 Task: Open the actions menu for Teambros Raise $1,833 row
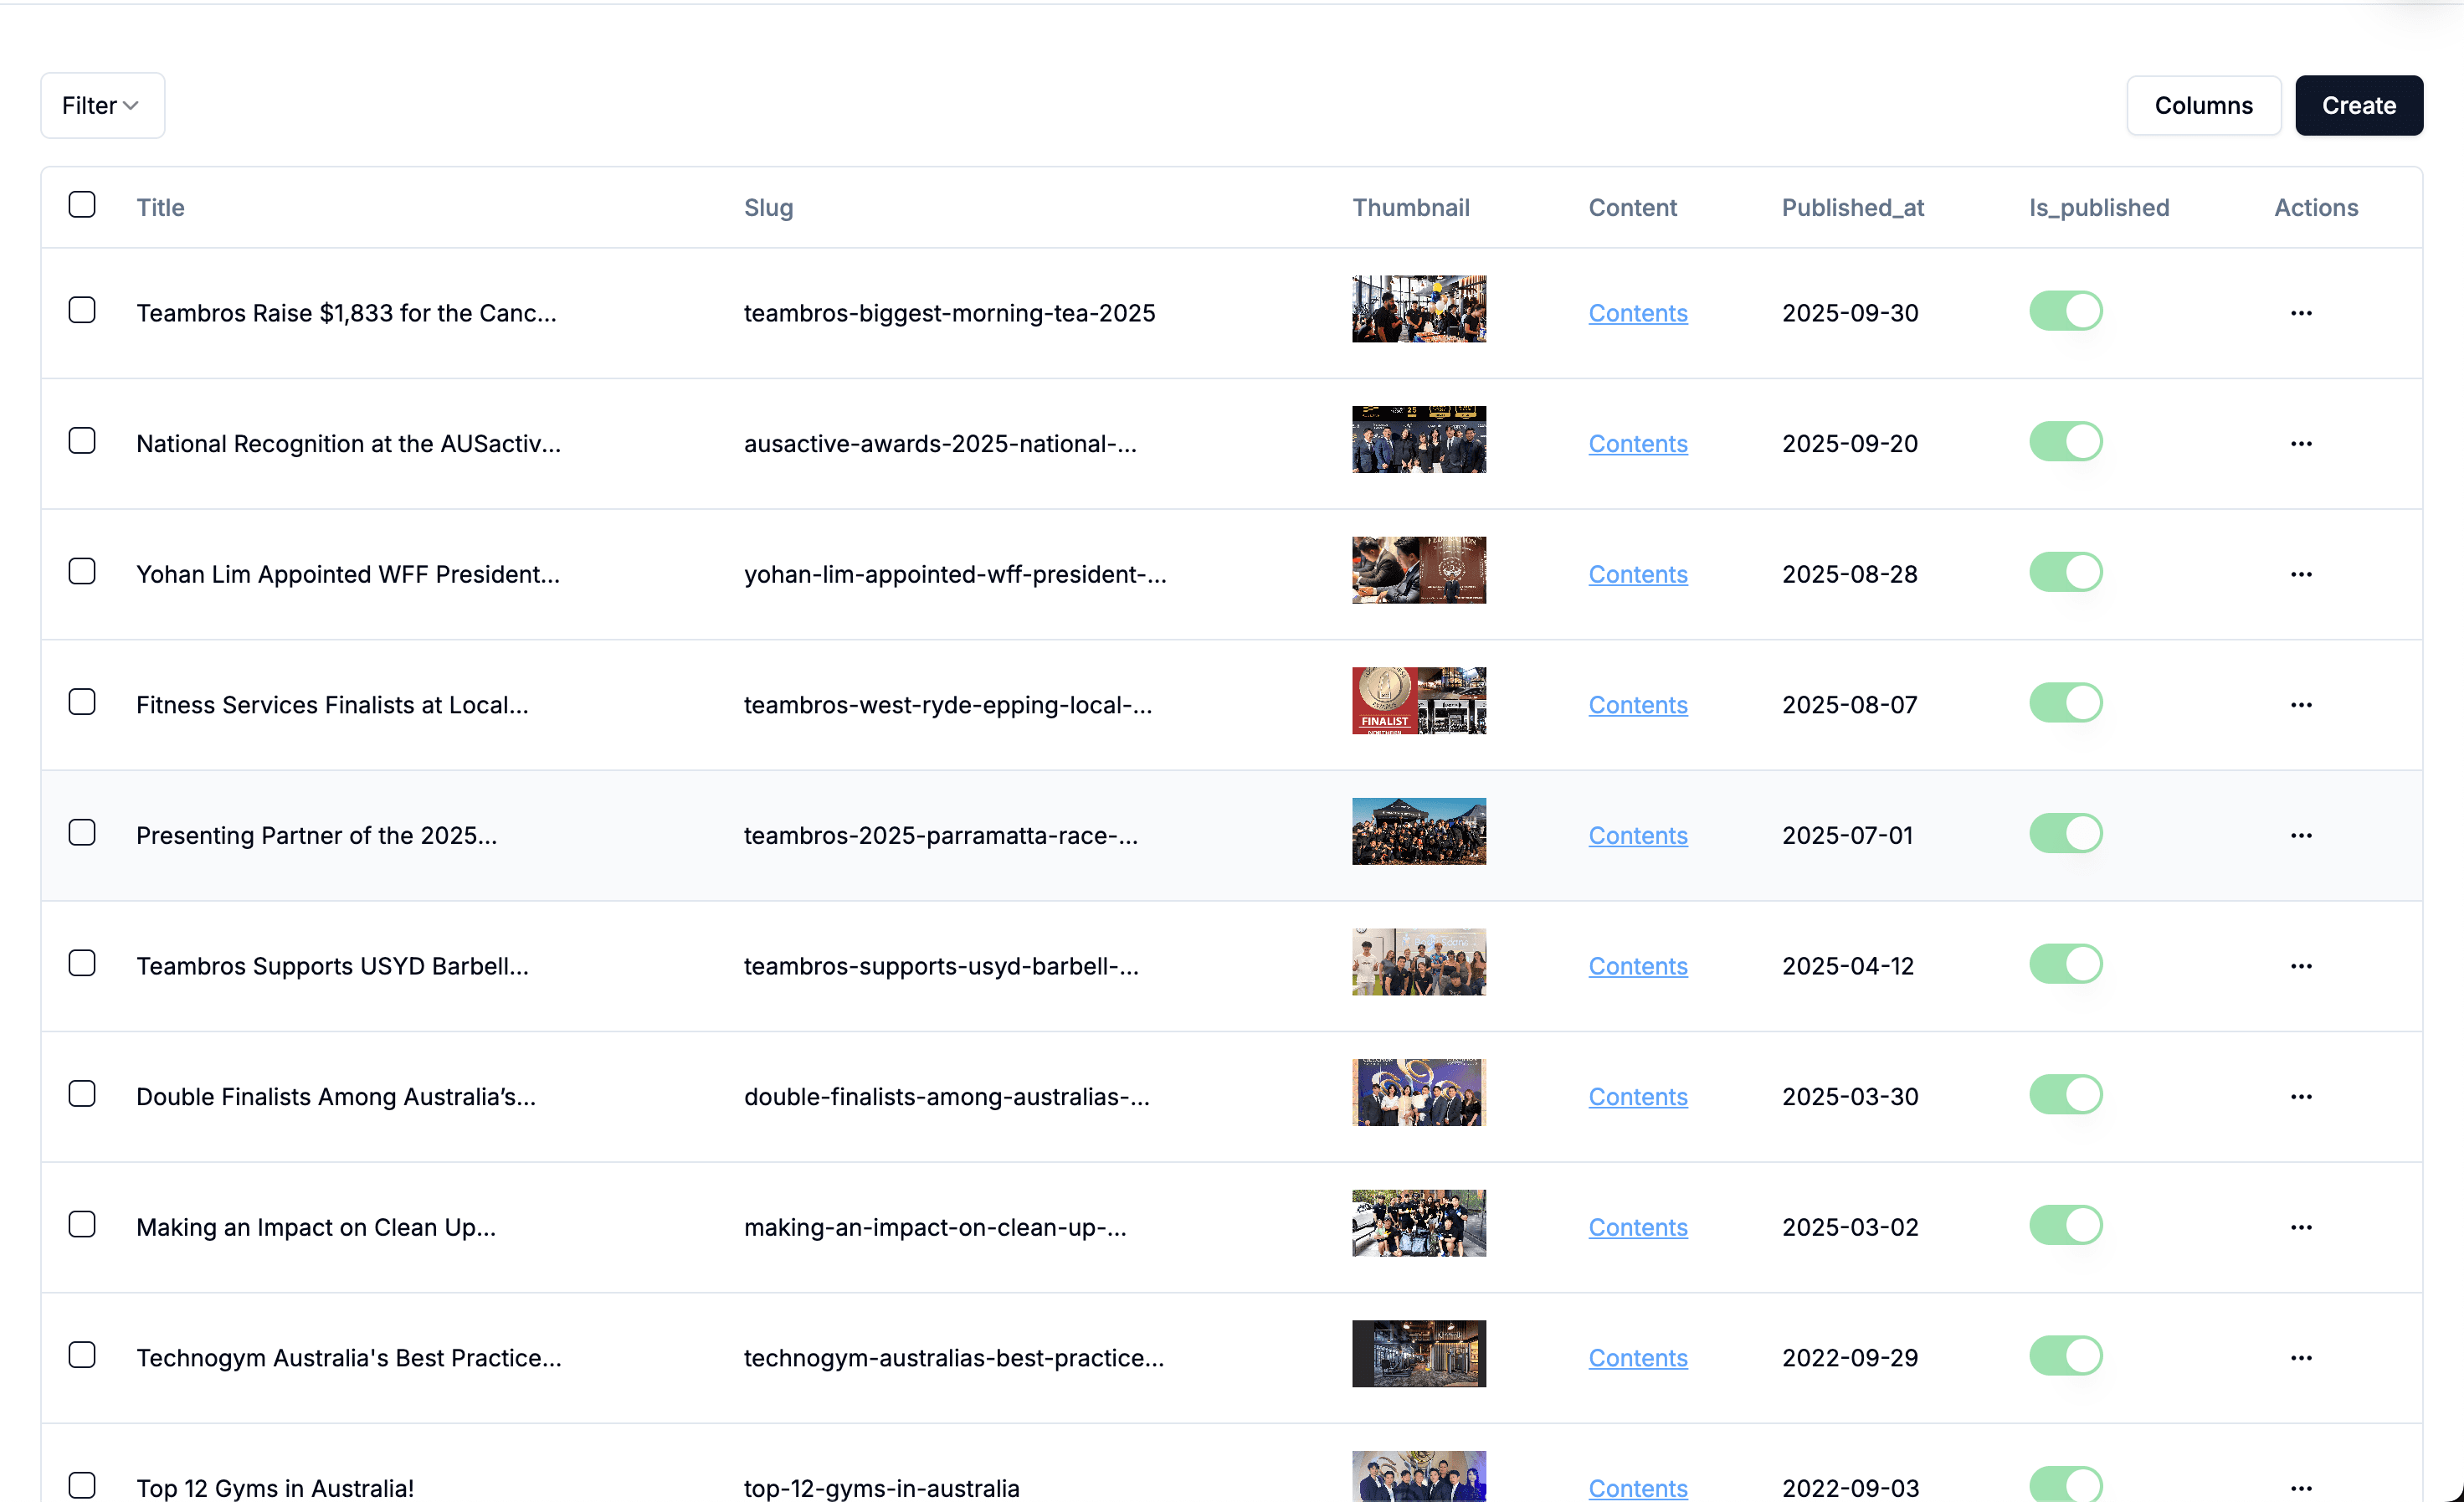tap(2301, 313)
